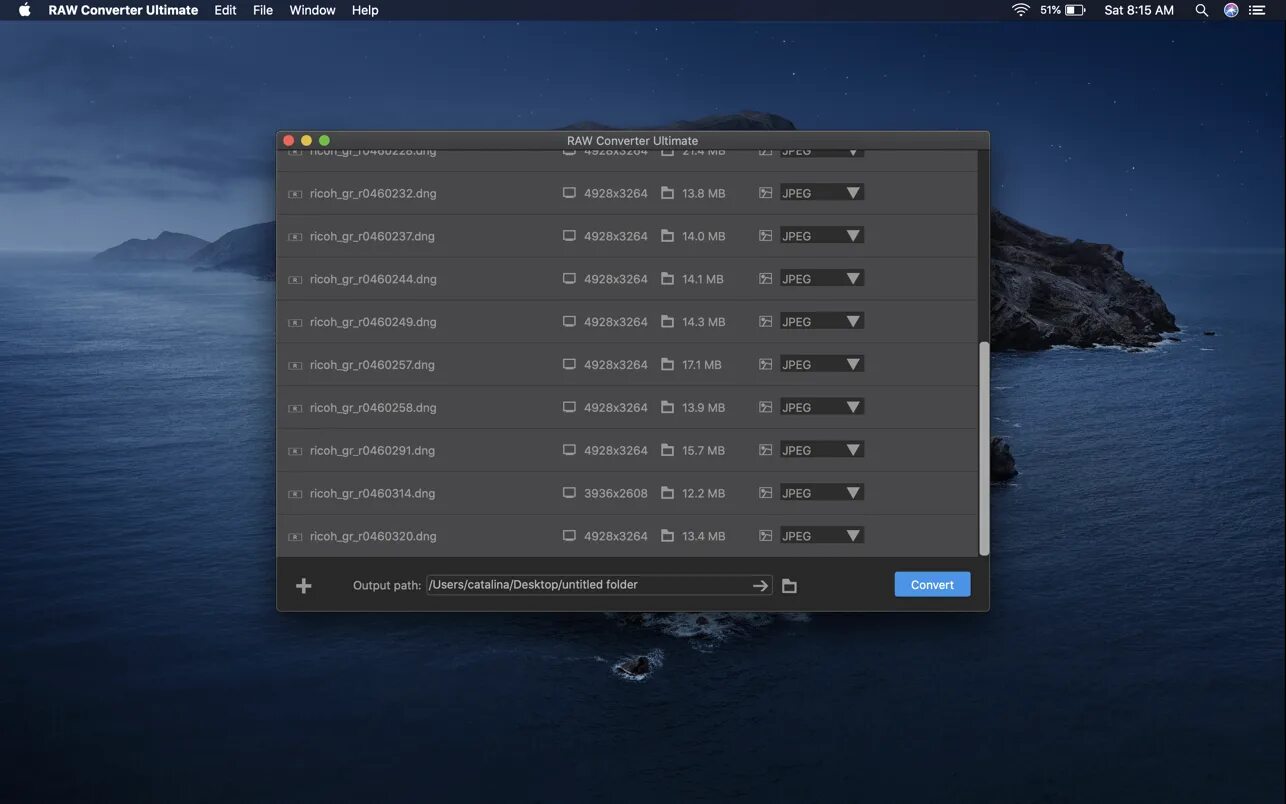The width and height of the screenshot is (1286, 804).
Task: Open JPEG format dropdown for ricoh_gr_r0460249.dng
Action: (821, 322)
